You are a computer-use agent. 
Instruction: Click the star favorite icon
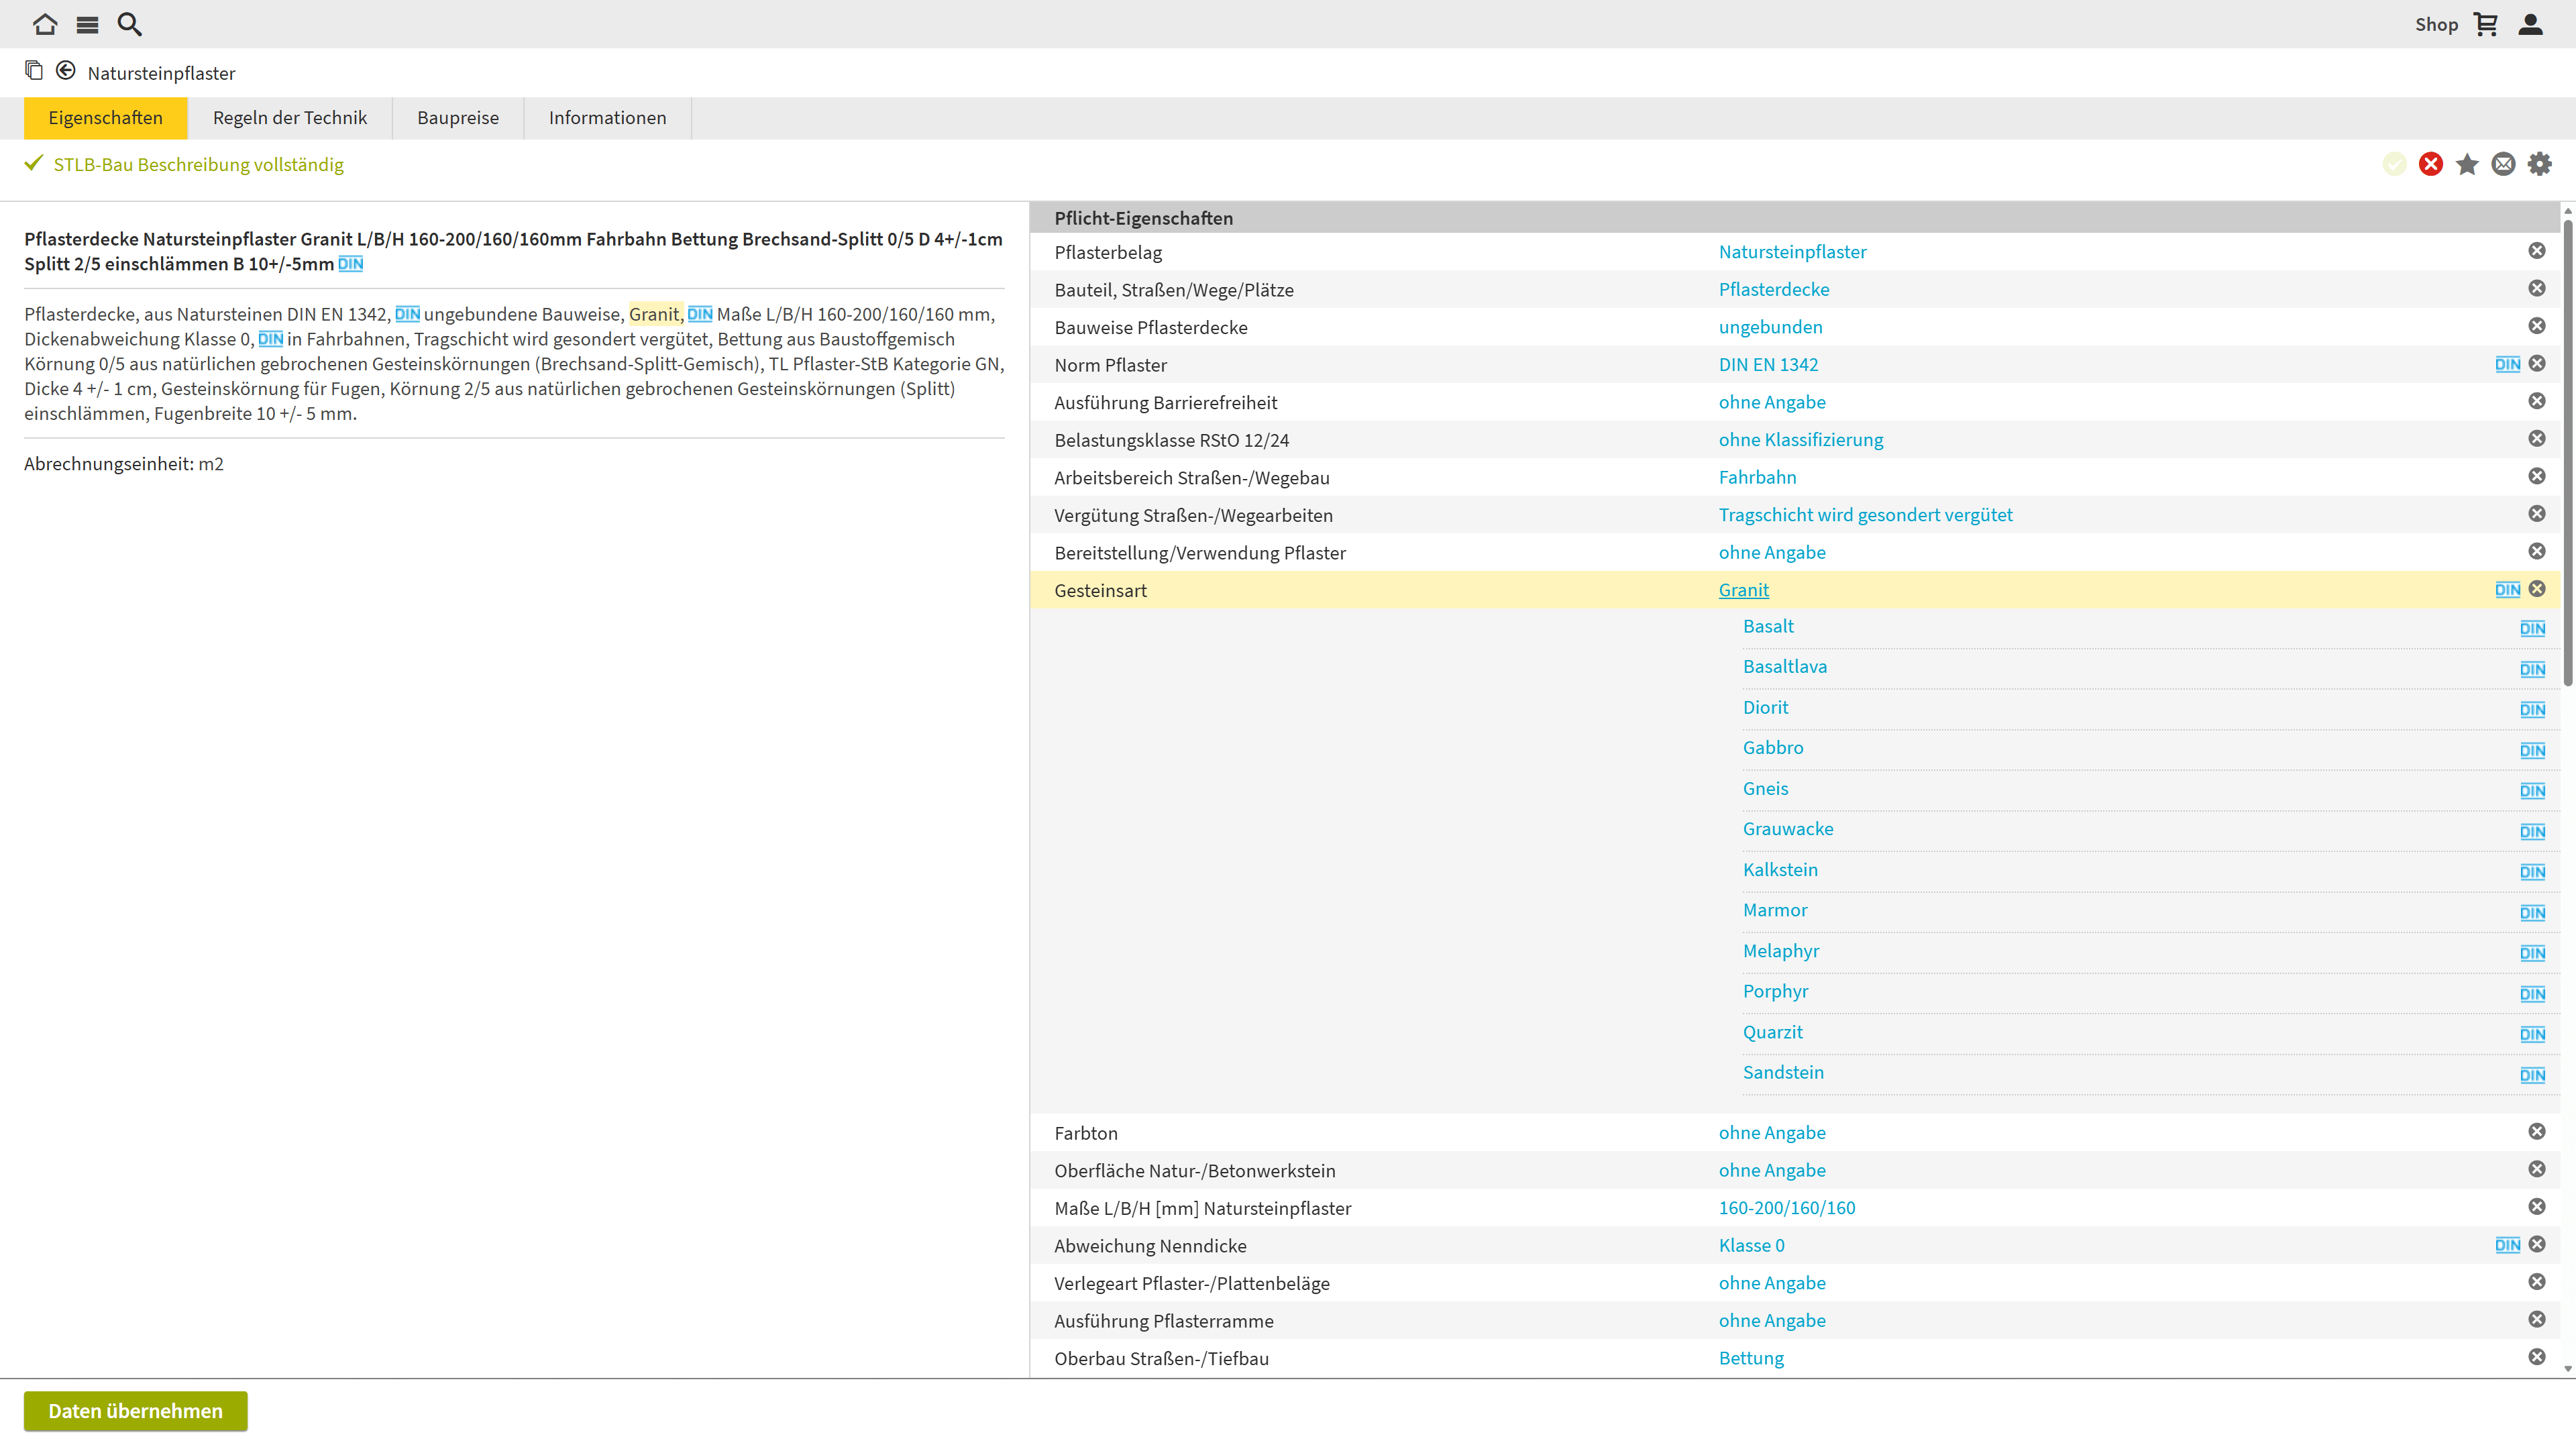2467,164
